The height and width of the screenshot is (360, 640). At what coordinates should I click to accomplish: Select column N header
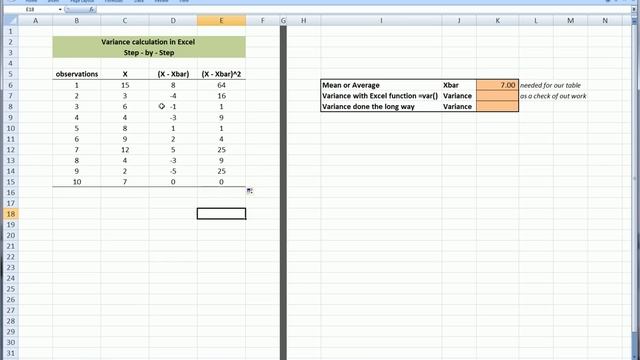[605, 20]
